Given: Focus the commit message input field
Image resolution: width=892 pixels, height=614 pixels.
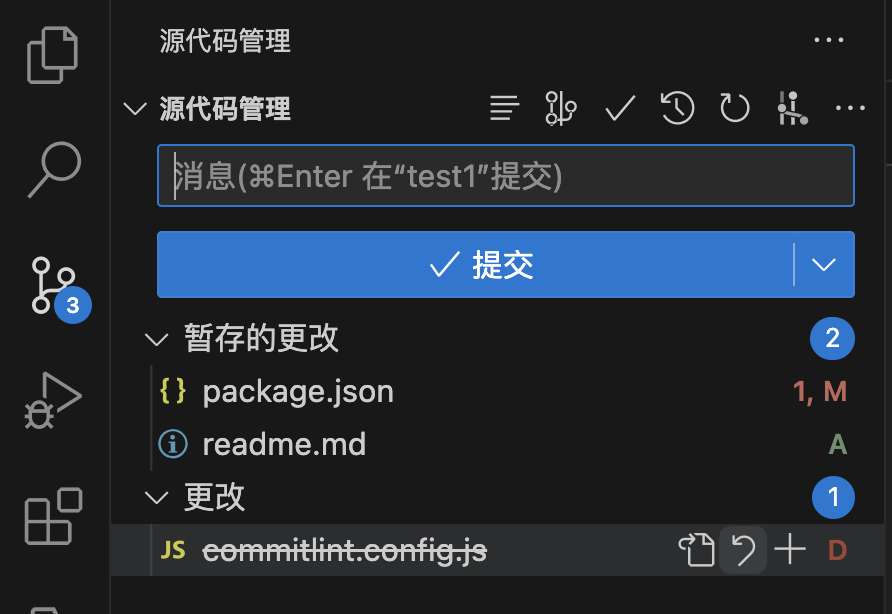Looking at the screenshot, I should (506, 175).
